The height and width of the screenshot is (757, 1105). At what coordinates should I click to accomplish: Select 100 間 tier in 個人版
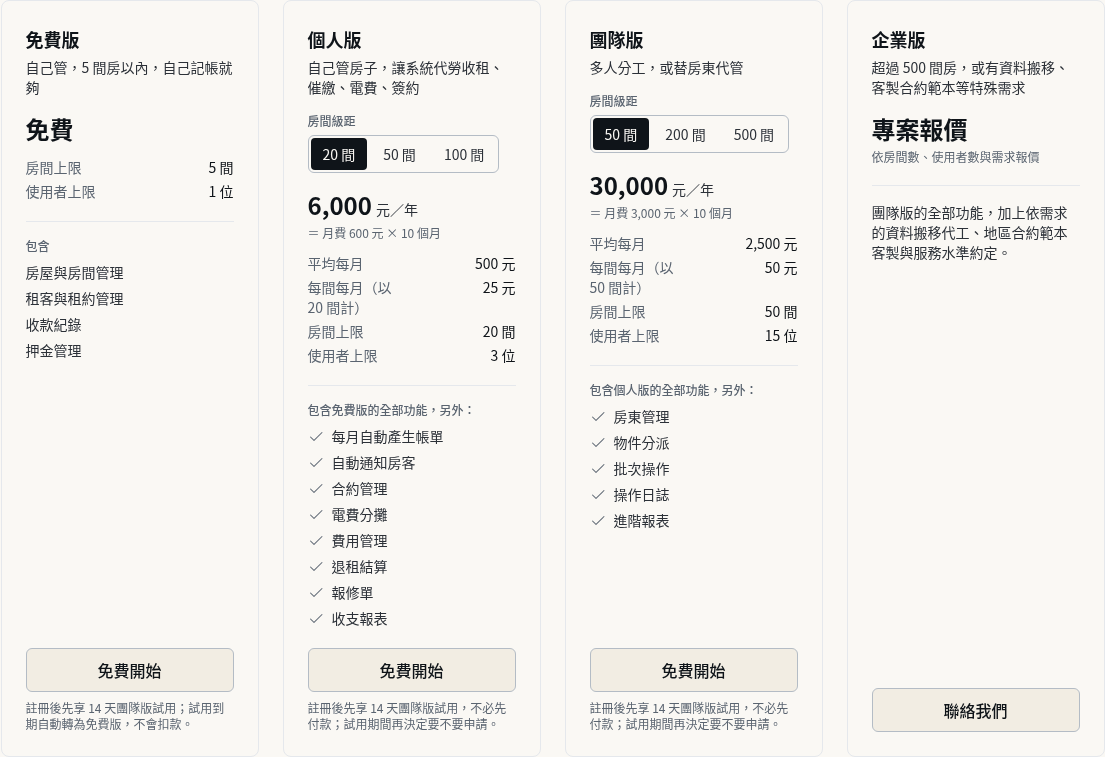(464, 154)
